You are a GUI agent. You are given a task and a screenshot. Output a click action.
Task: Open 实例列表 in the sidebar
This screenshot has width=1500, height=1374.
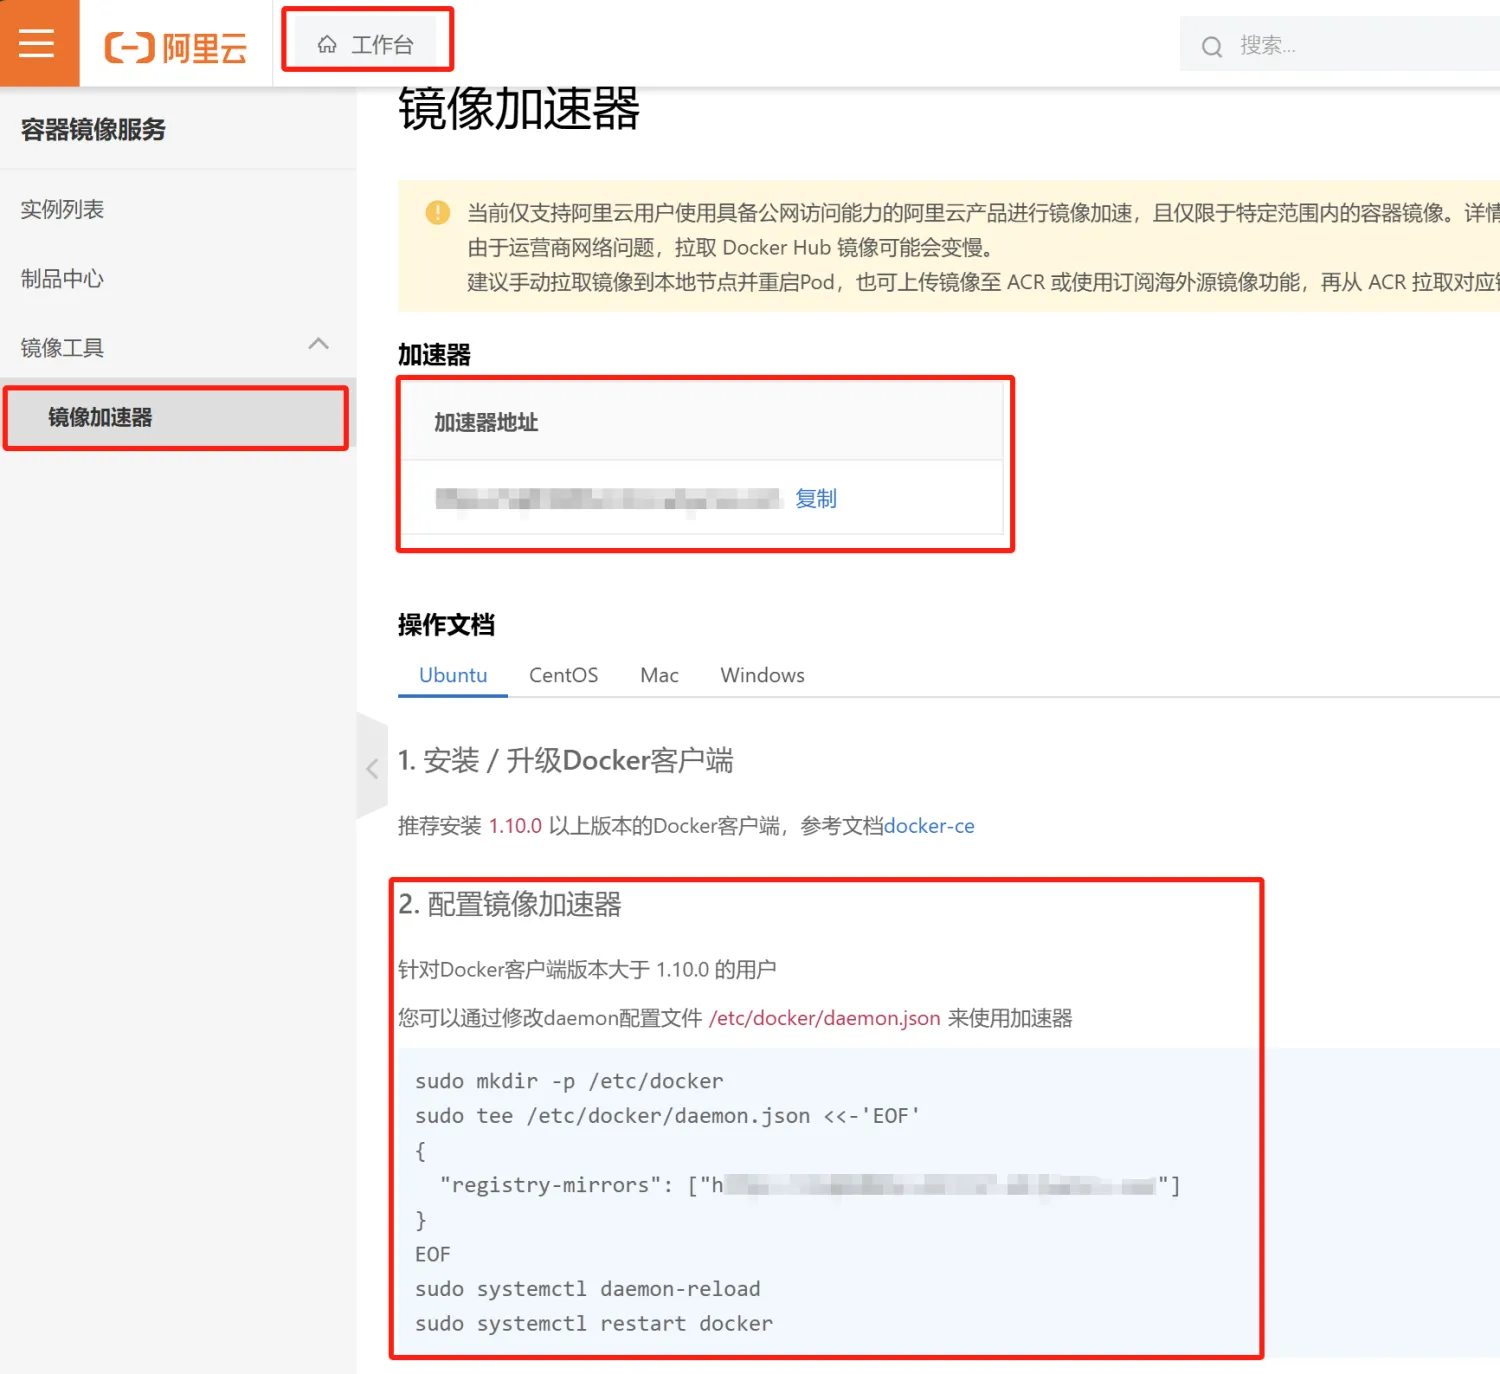tap(62, 210)
